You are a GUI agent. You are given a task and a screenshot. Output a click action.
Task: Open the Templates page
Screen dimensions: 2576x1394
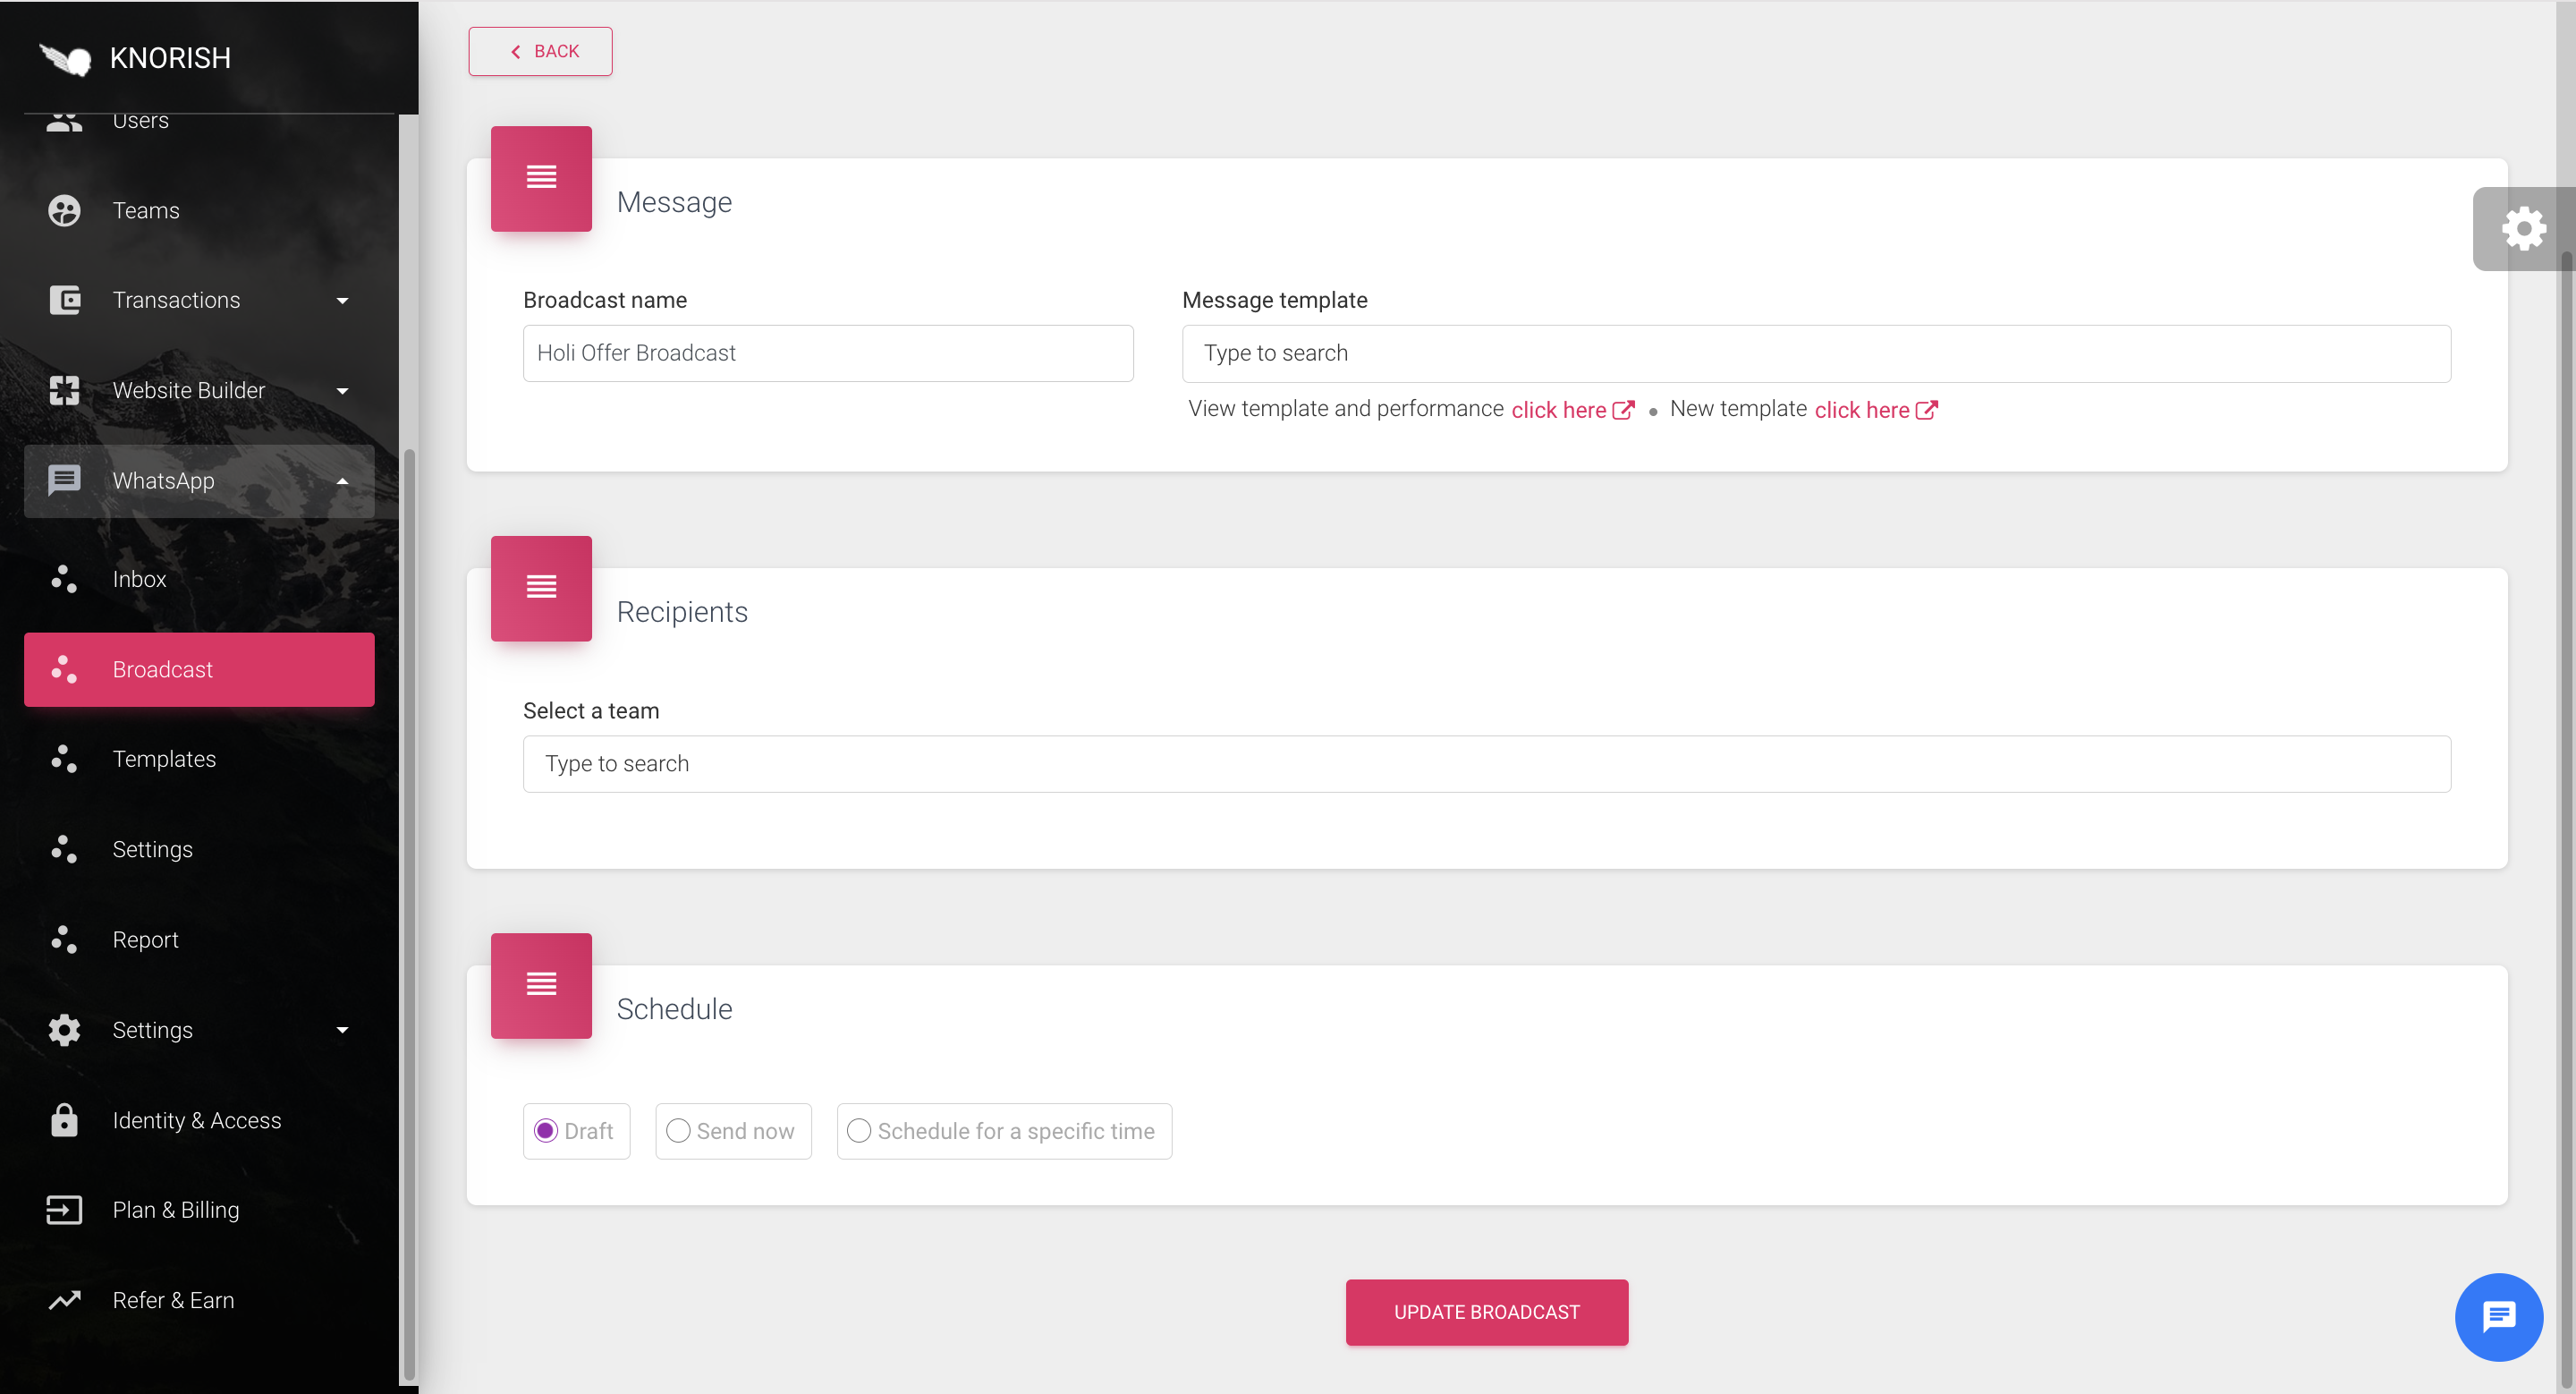tap(199, 759)
